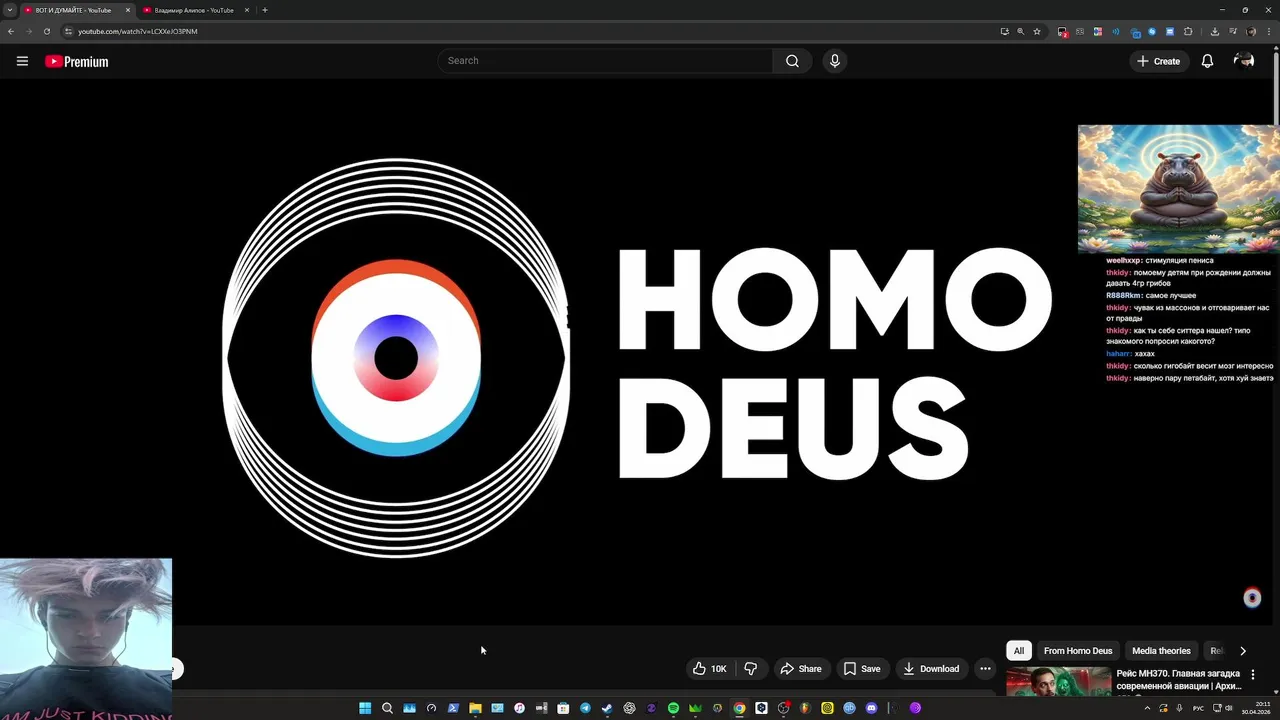Open a new browser tab

click(265, 10)
